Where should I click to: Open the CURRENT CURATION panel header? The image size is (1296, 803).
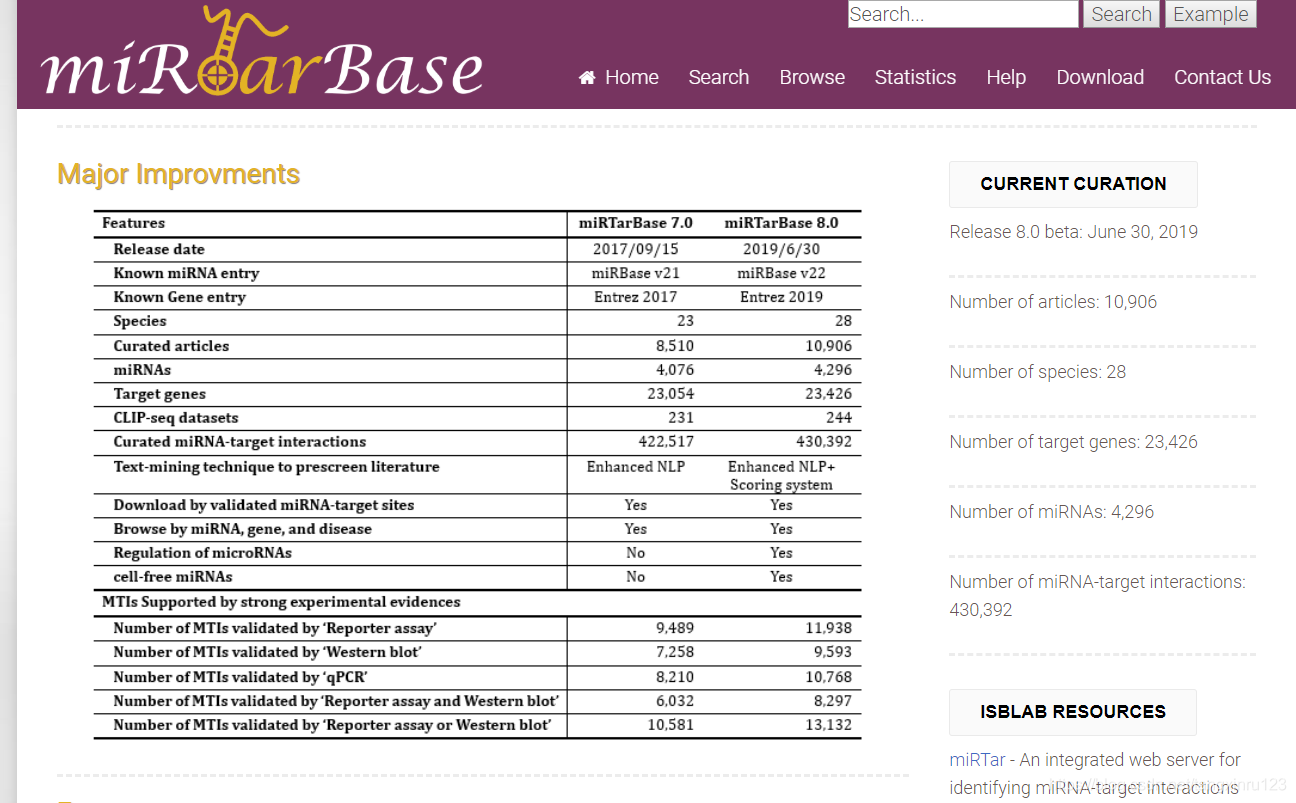(x=1072, y=184)
